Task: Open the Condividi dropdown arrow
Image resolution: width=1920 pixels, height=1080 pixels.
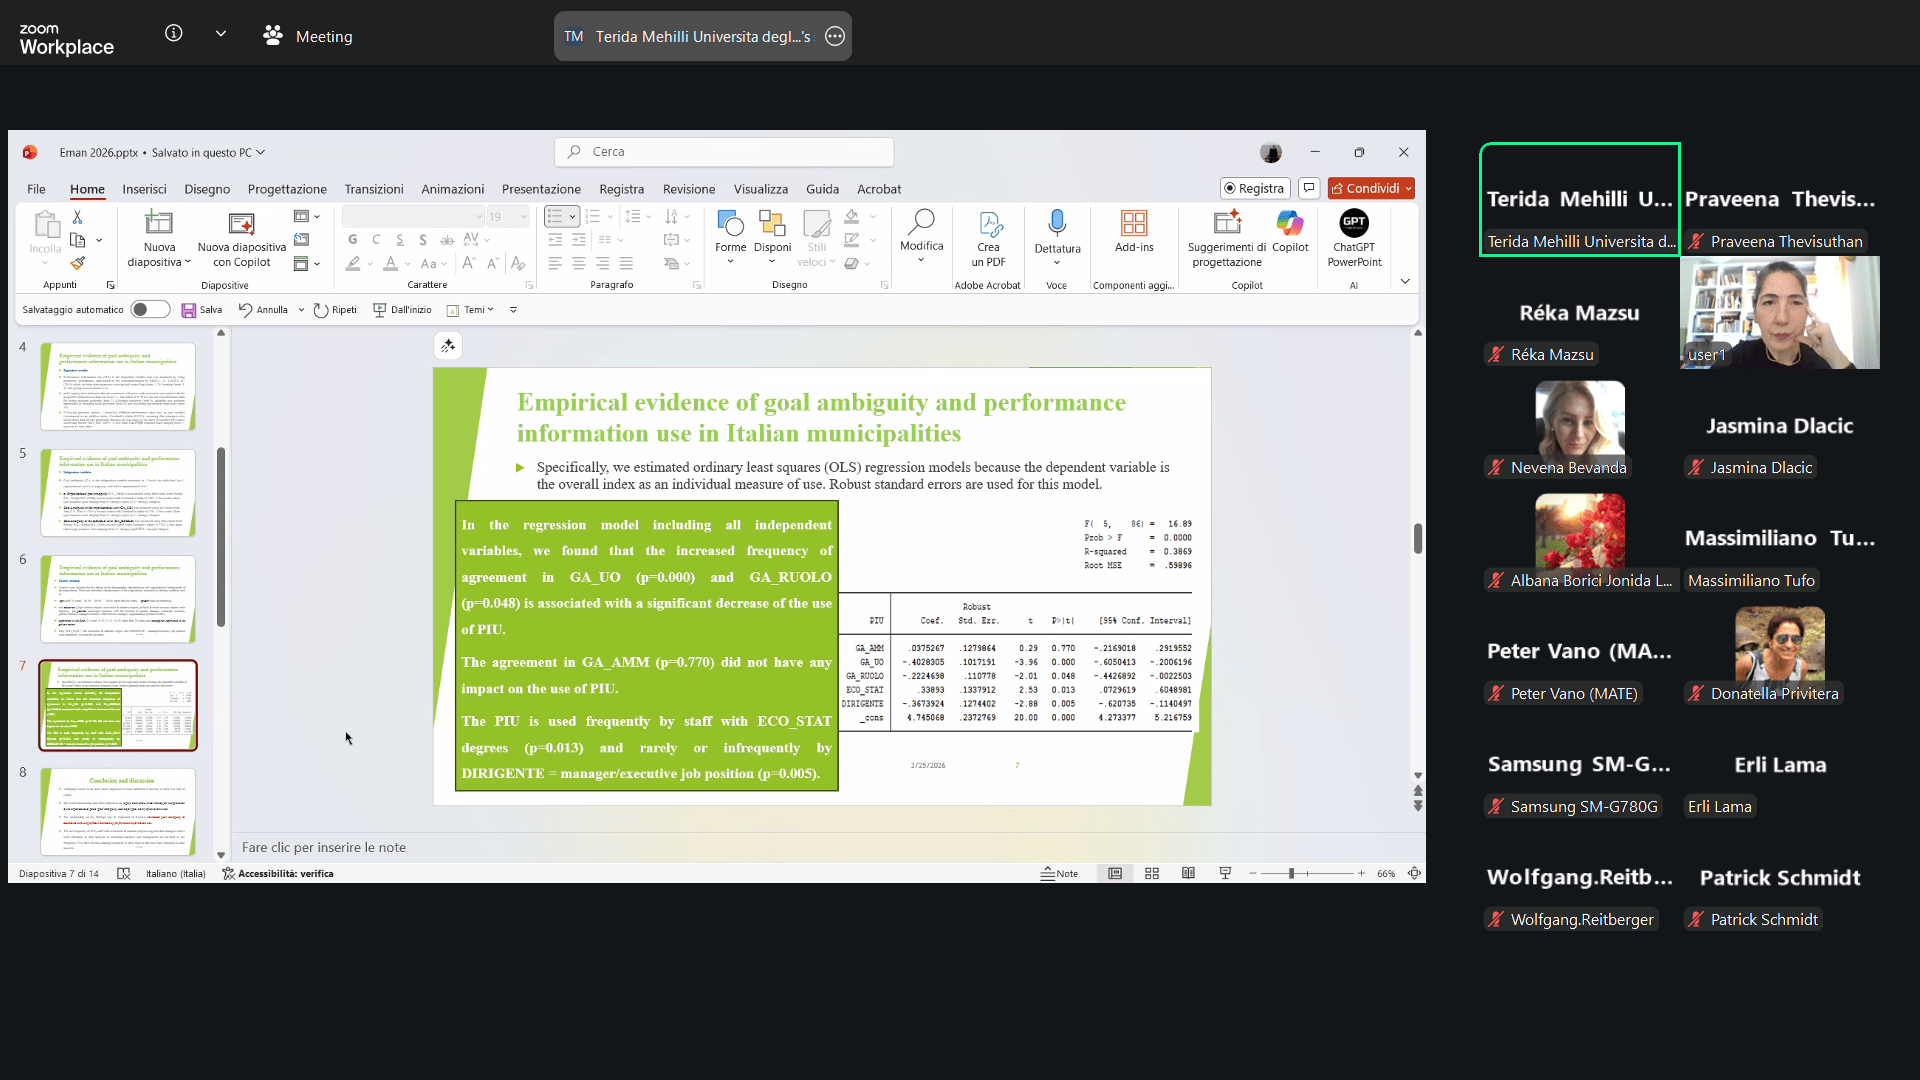Action: click(x=1409, y=188)
